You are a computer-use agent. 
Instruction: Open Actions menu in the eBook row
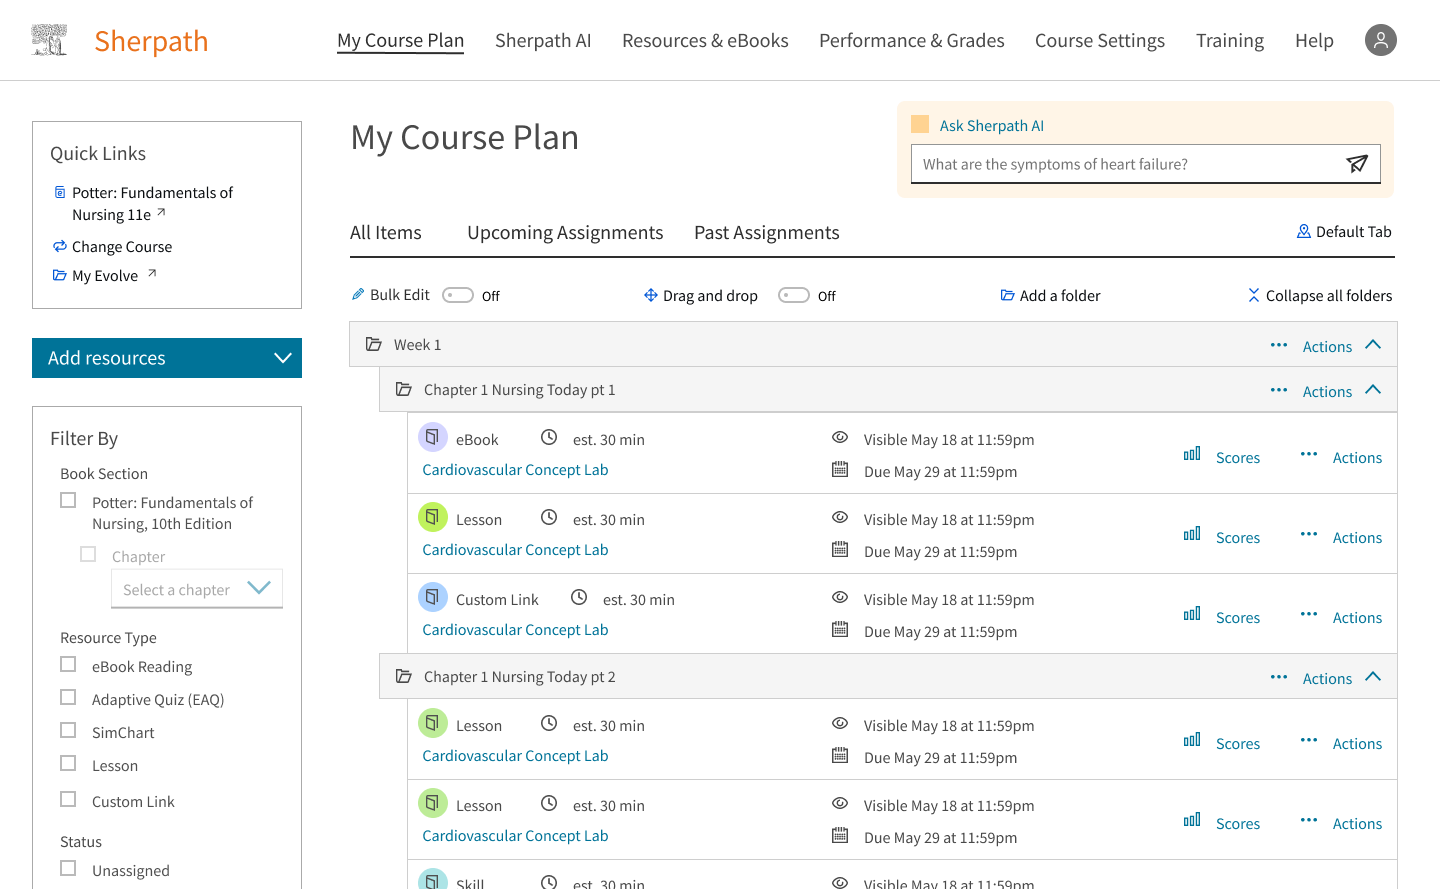tap(1357, 457)
